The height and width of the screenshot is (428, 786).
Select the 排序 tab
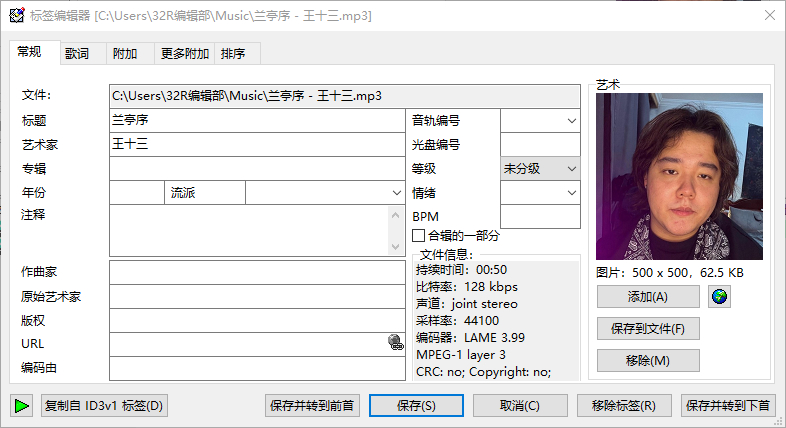[233, 54]
